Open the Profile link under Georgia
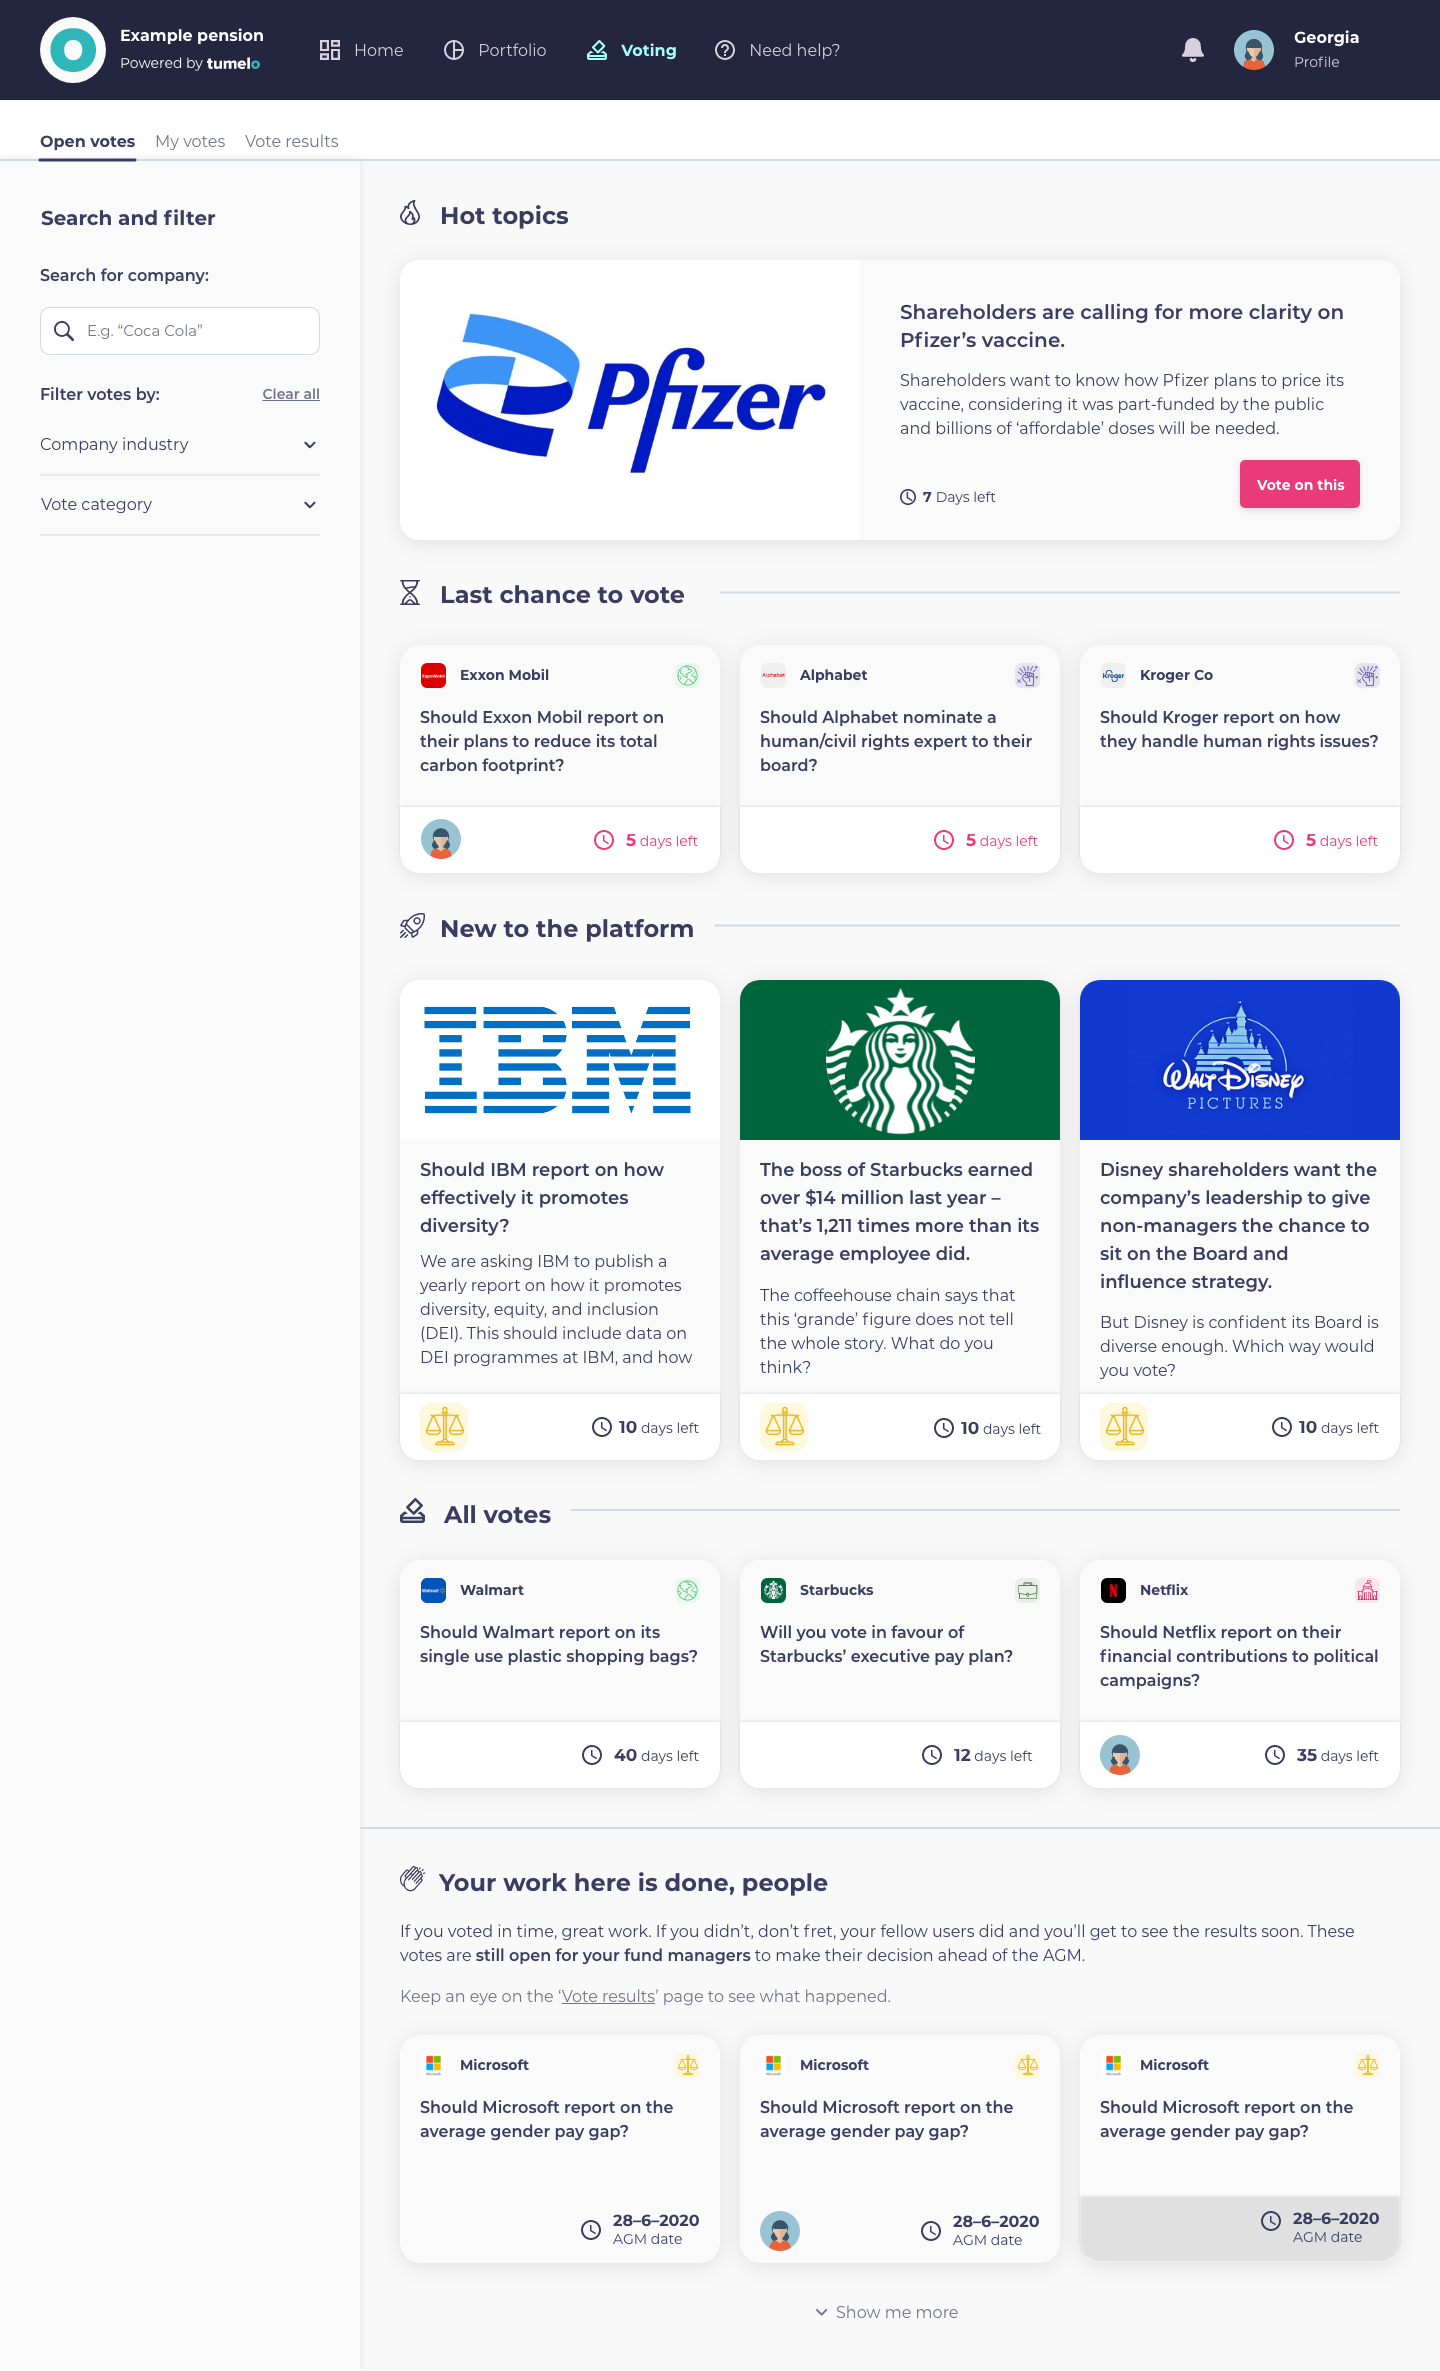Viewport: 1440px width, 2371px height. tap(1316, 62)
